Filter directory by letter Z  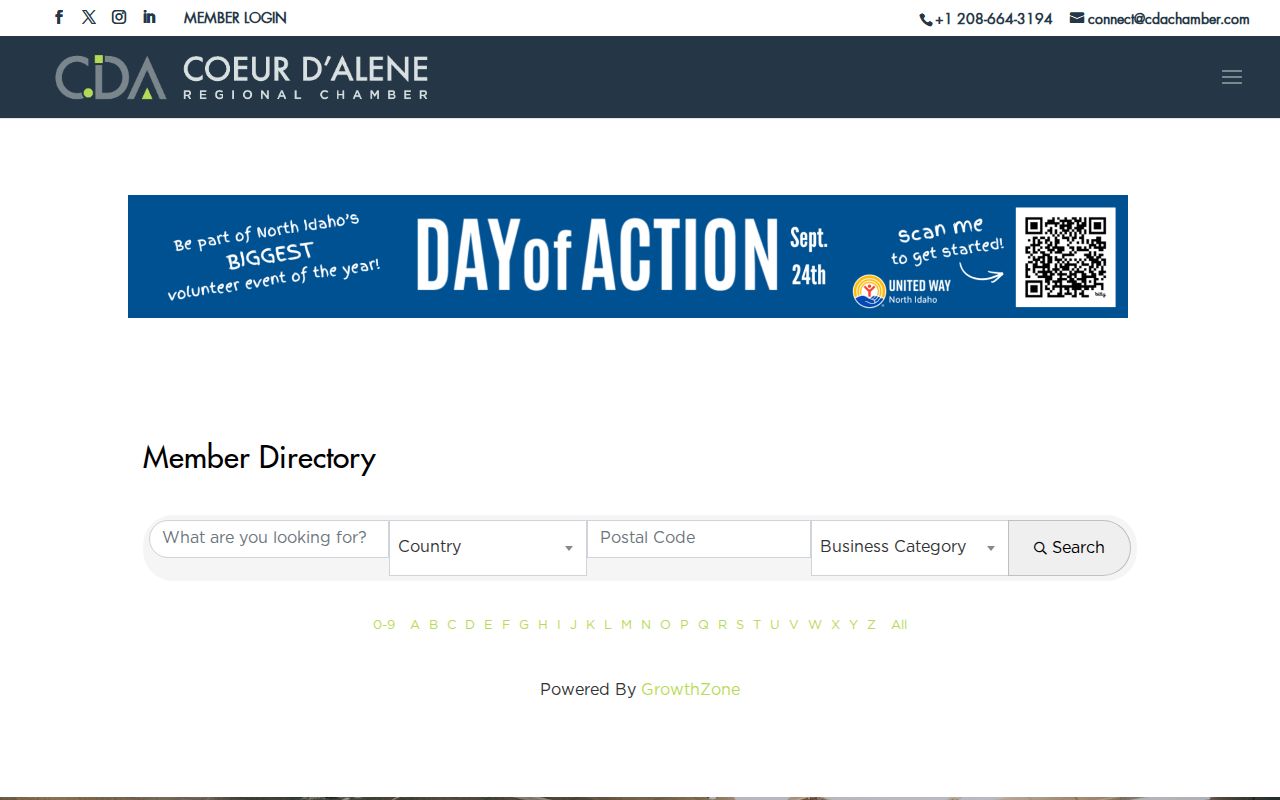(x=871, y=625)
